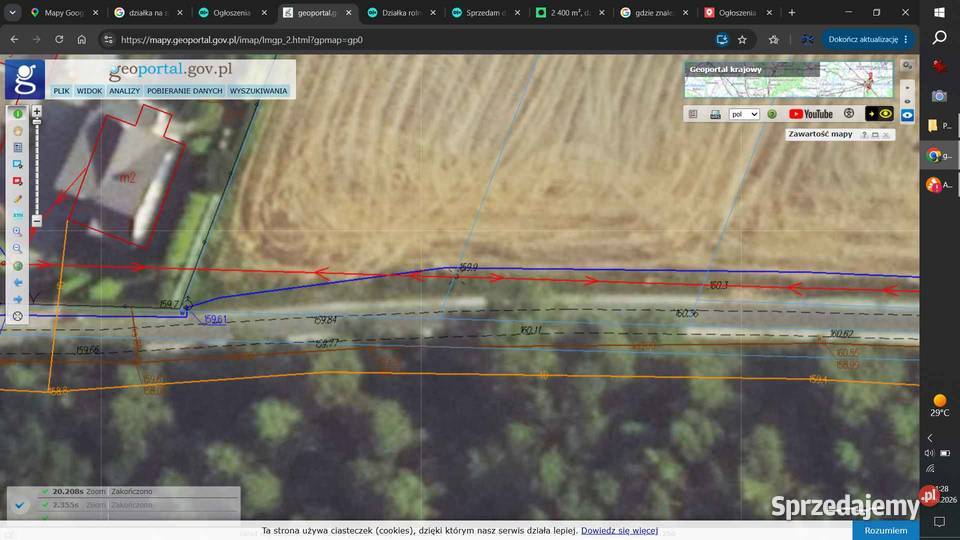Screen dimensions: 960x540
Task: Click the compass circle tool at toolbar bottom
Action: 18,317
